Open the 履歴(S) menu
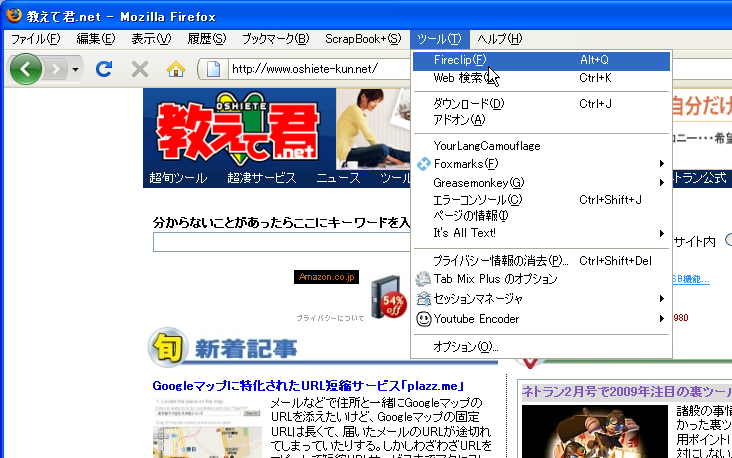This screenshot has height=458, width=732. tap(206, 39)
